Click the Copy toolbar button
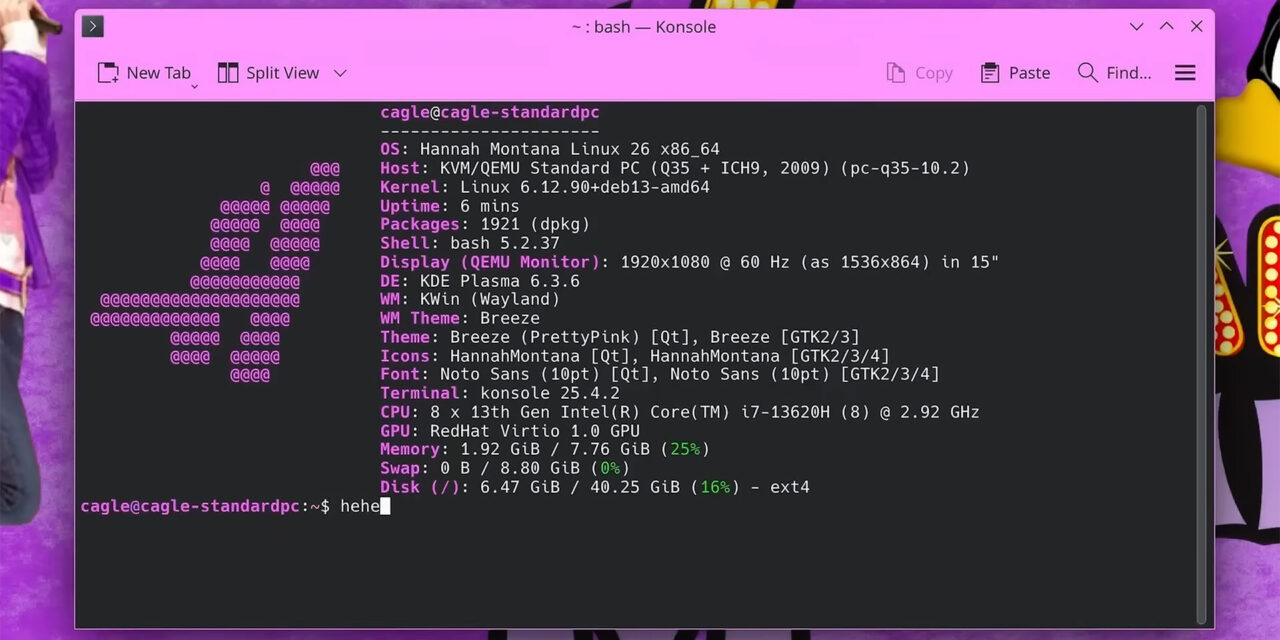Screen dimensions: 1280x640 pyautogui.click(x=920, y=73)
